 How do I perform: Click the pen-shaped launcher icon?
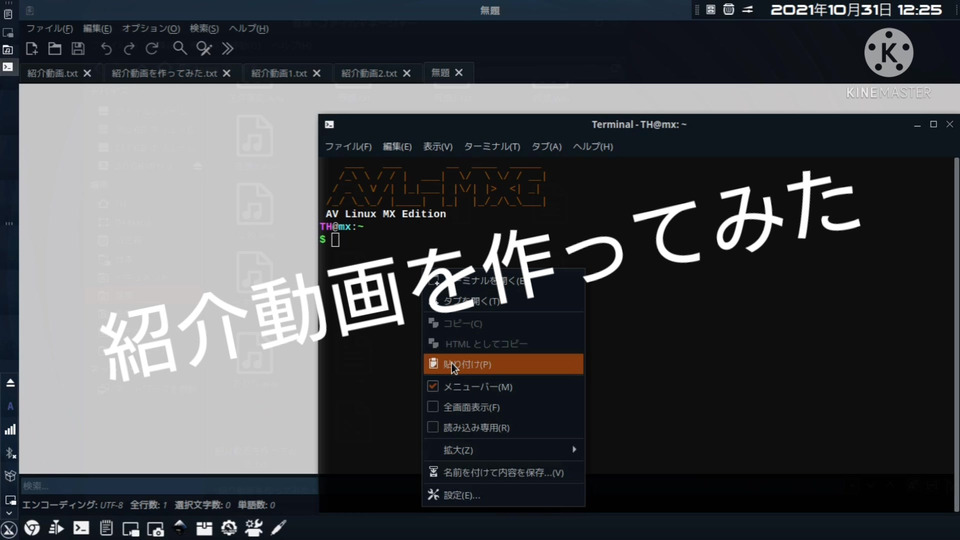click(x=279, y=528)
